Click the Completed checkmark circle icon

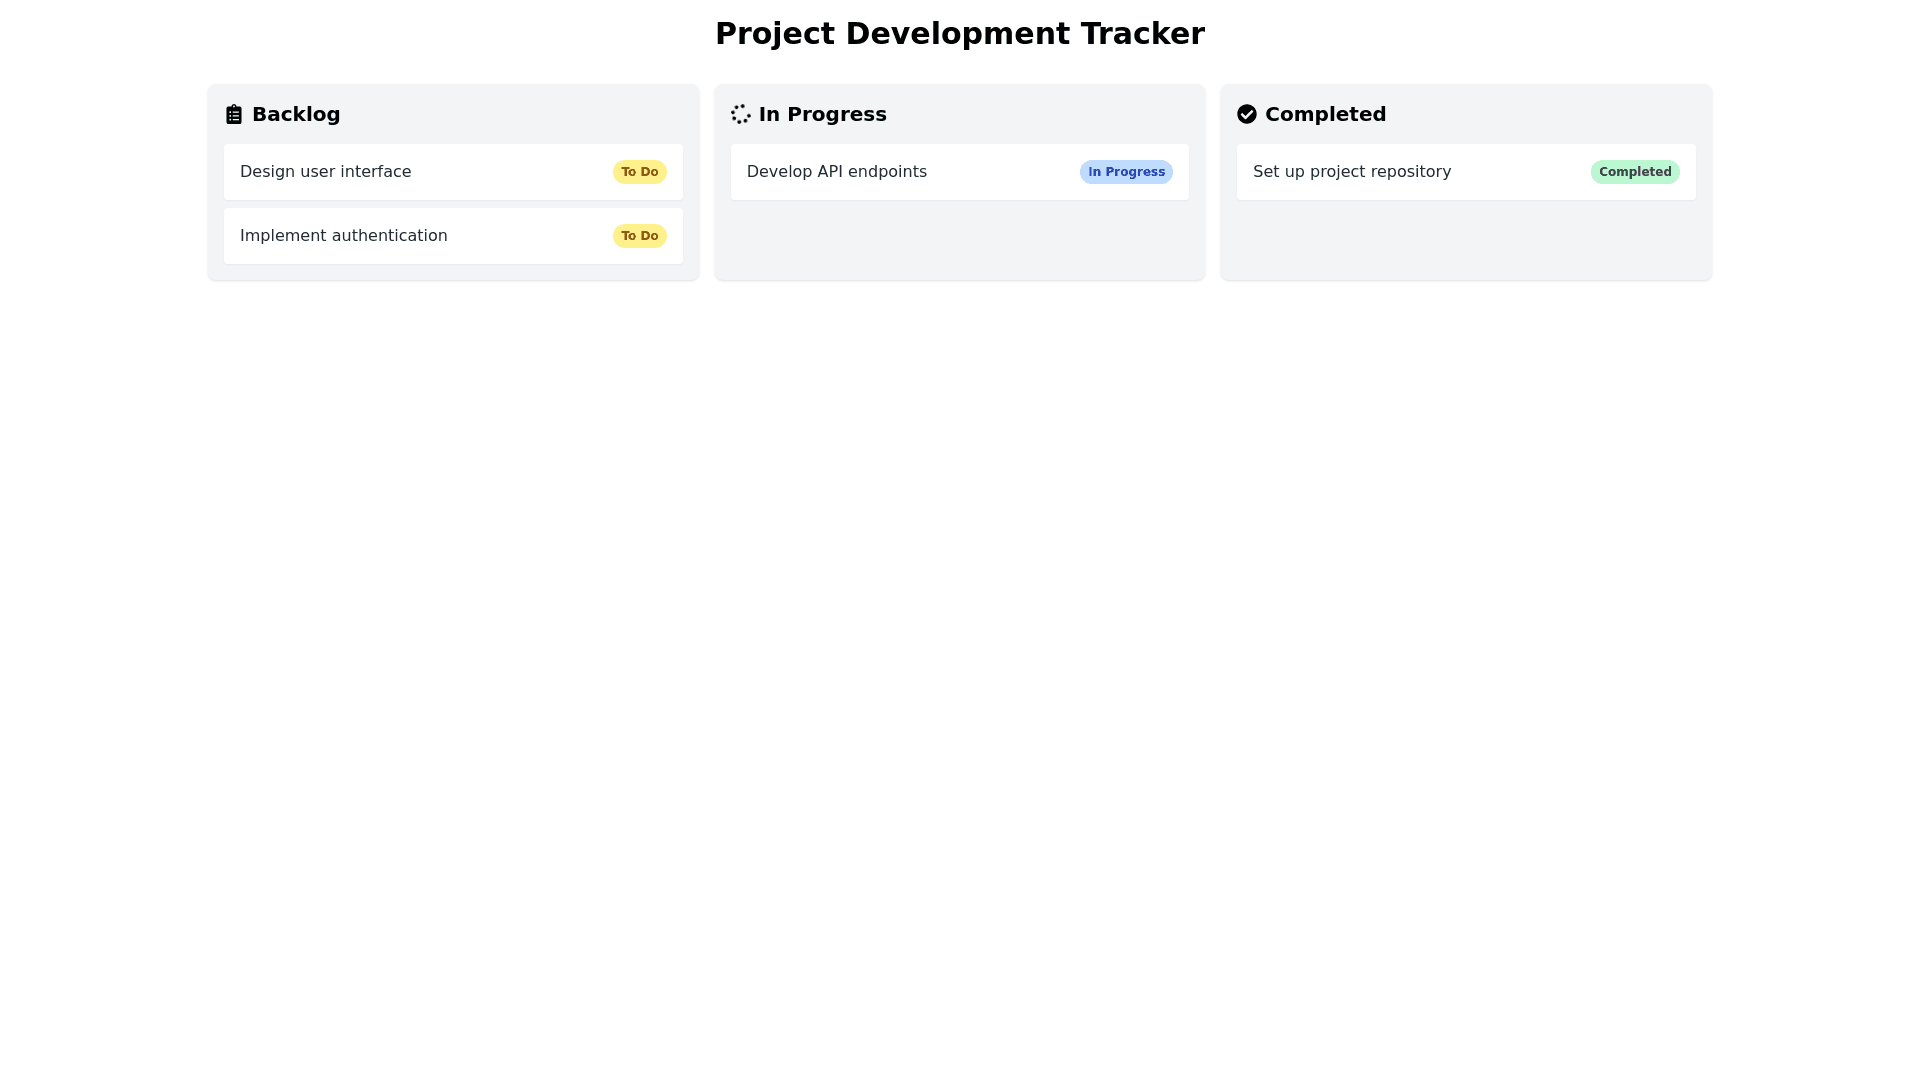point(1246,115)
